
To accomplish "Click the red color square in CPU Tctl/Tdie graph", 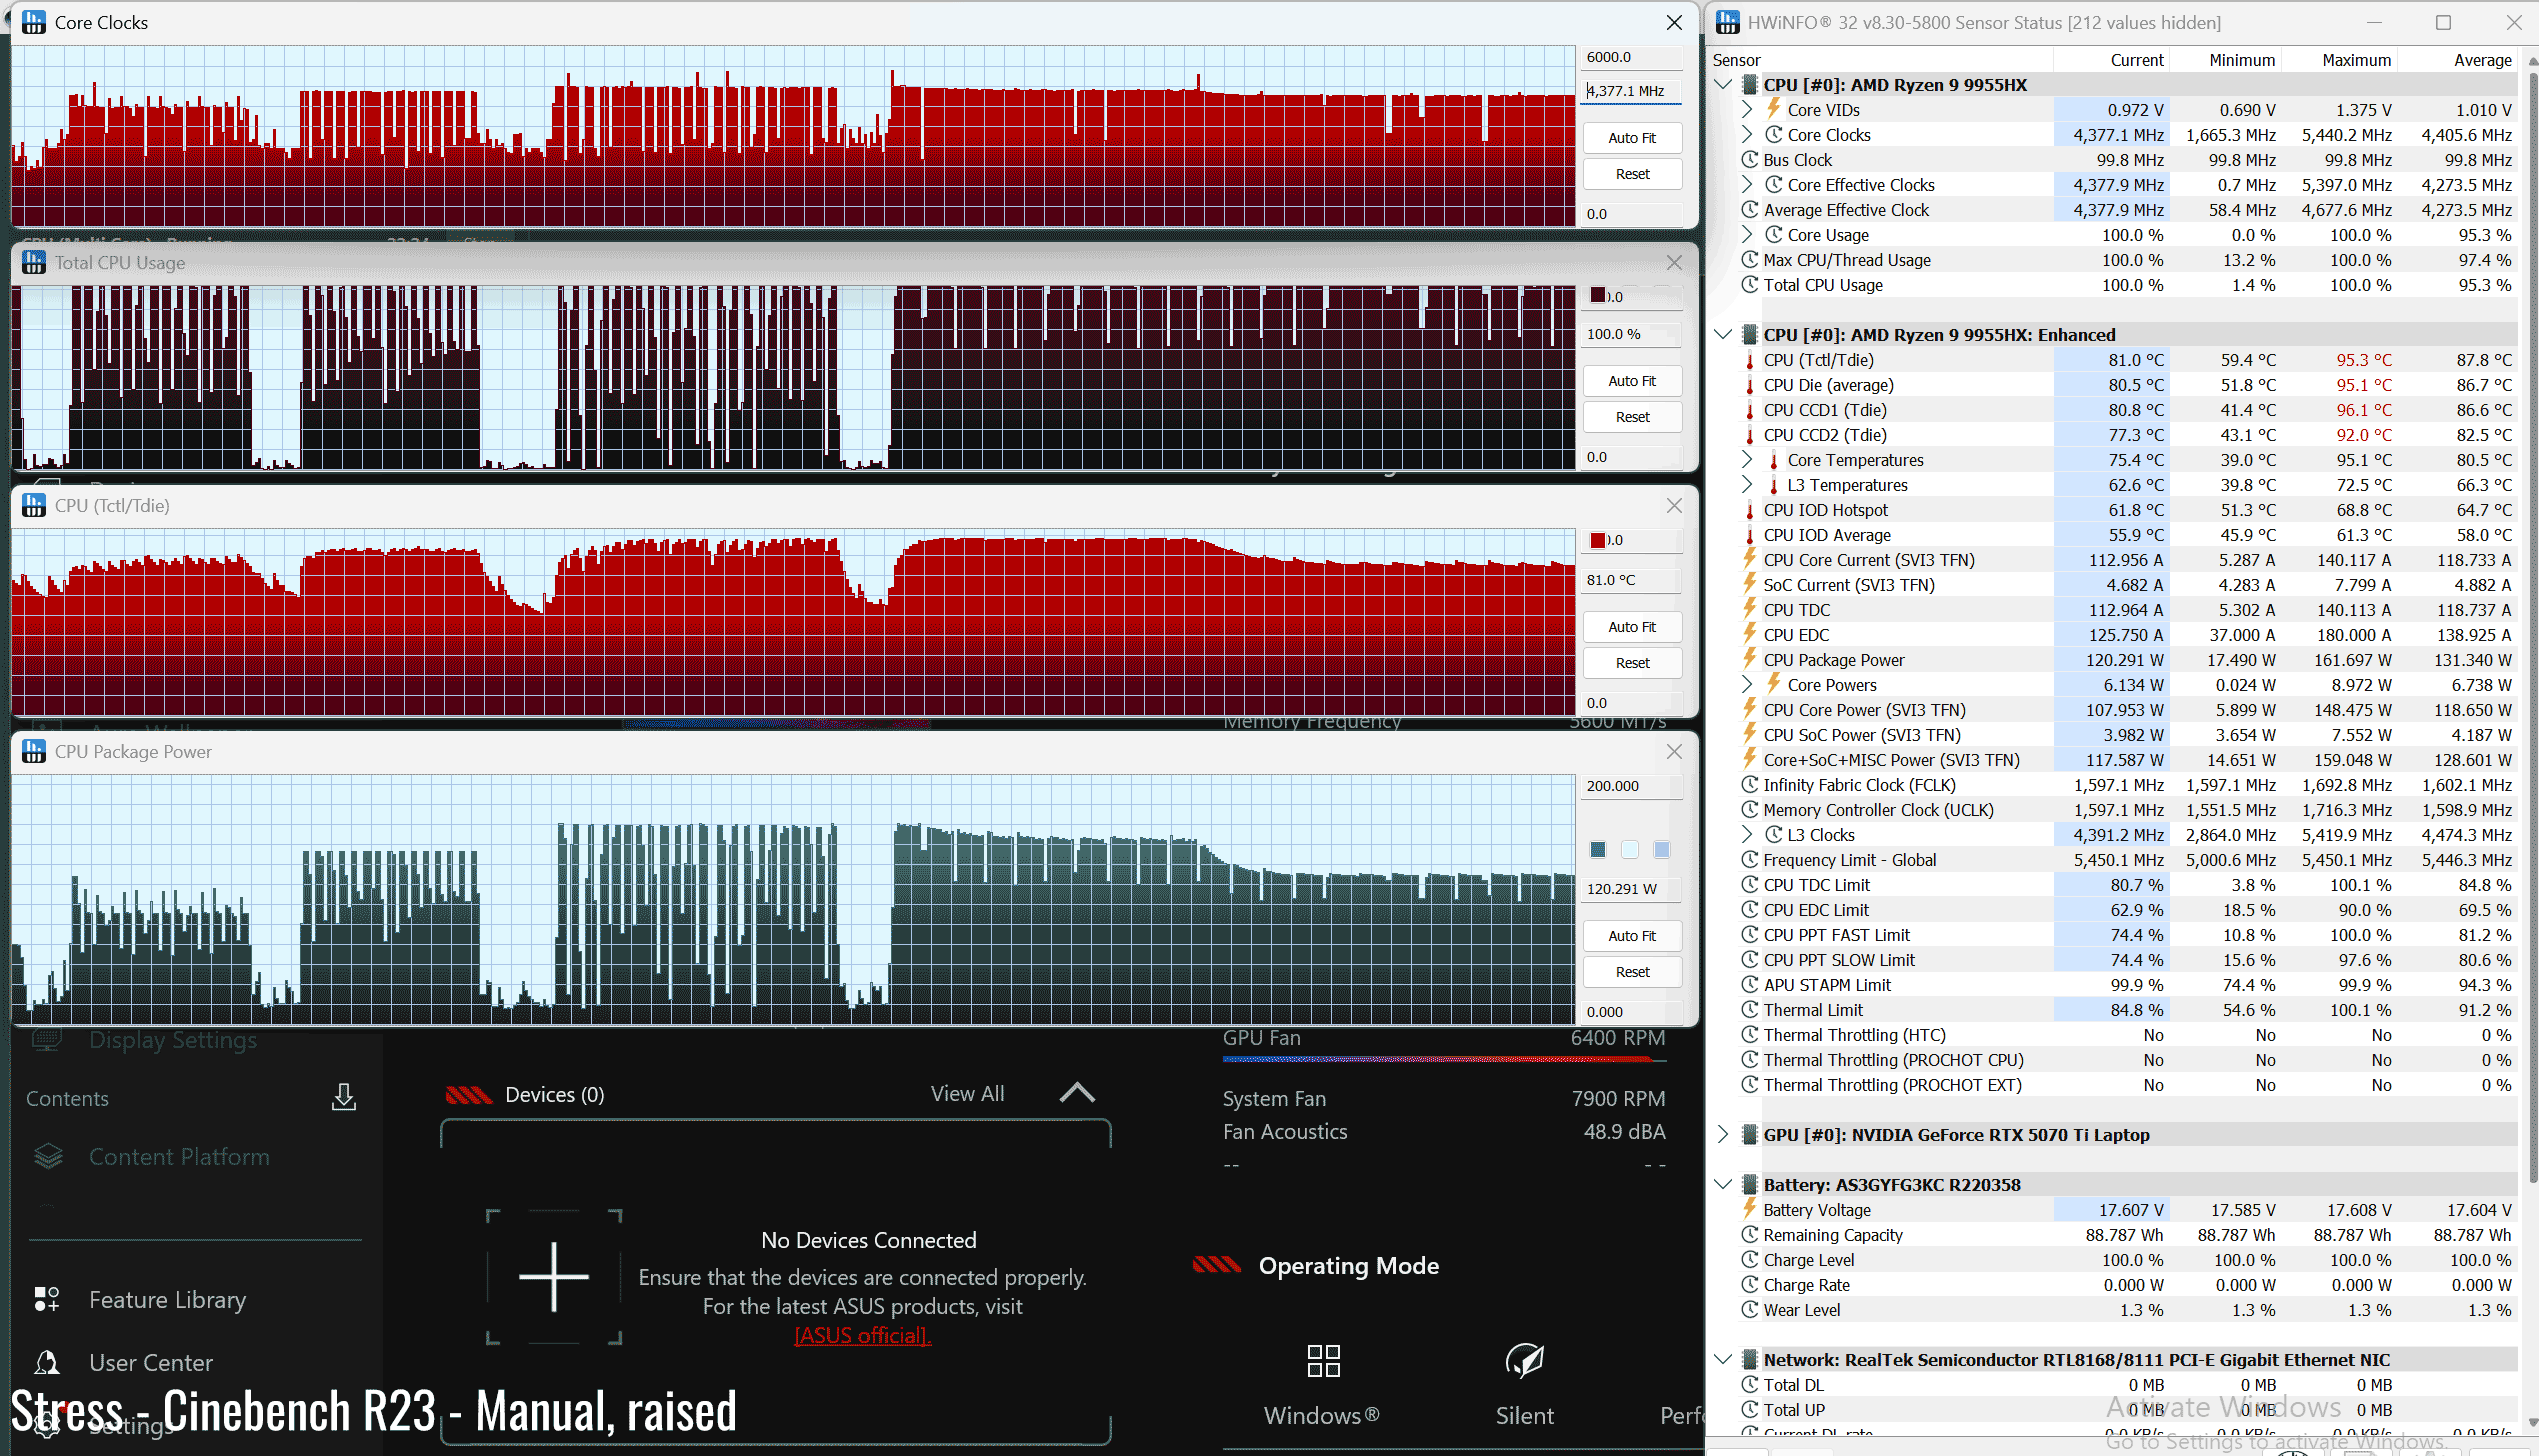I will [x=1598, y=540].
